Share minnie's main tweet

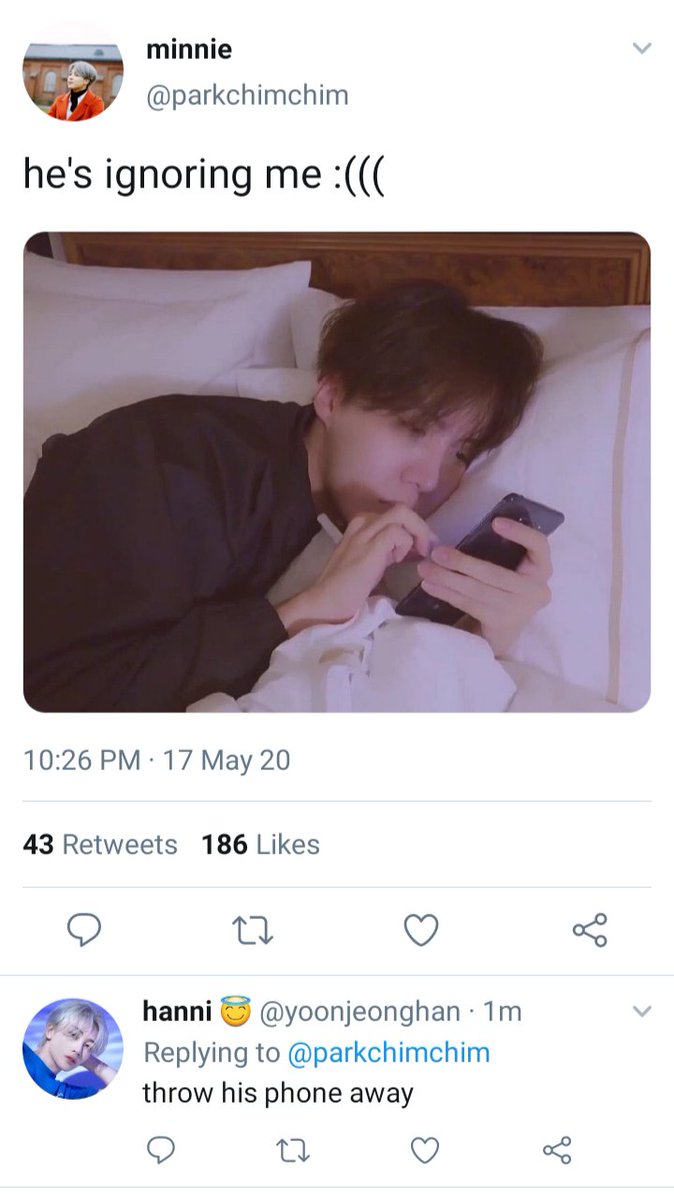590,930
